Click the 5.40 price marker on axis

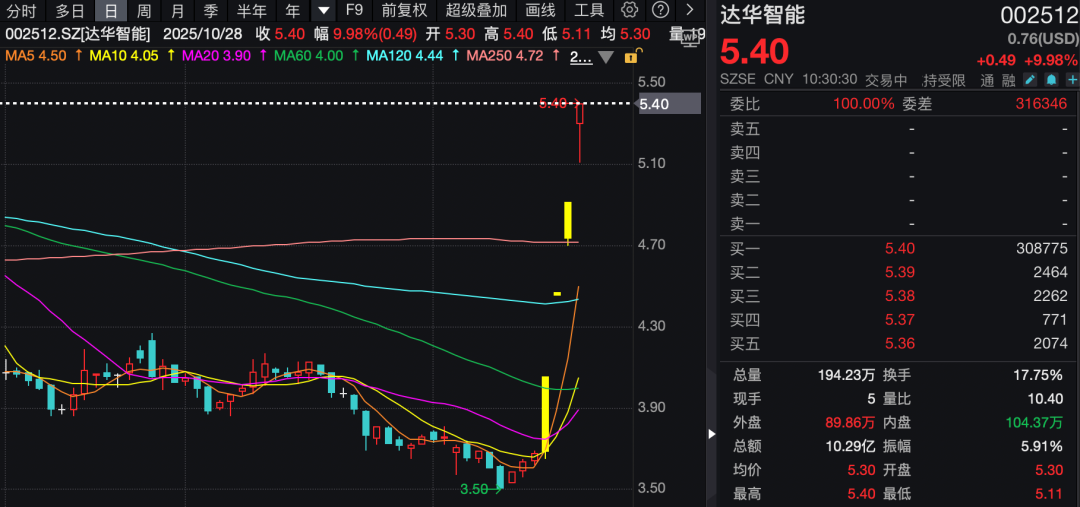(654, 104)
